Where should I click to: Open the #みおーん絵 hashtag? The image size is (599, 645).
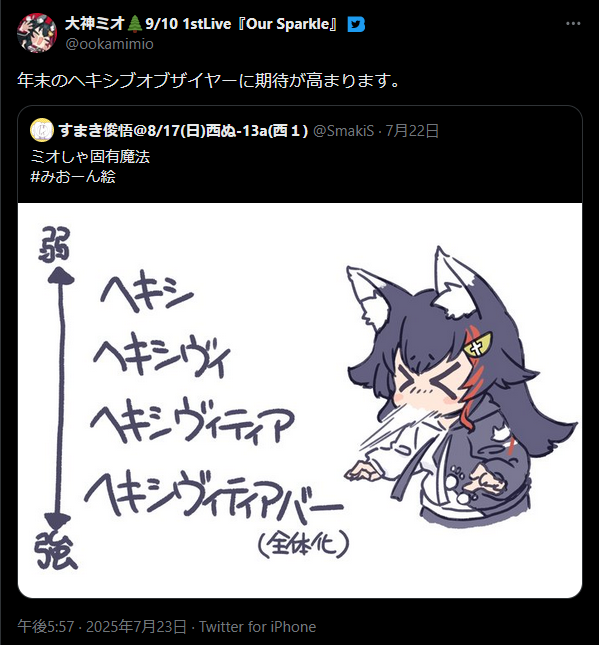point(73,176)
